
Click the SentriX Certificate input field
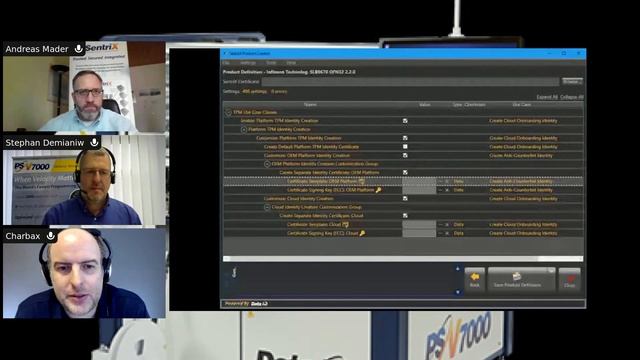pyautogui.click(x=410, y=82)
